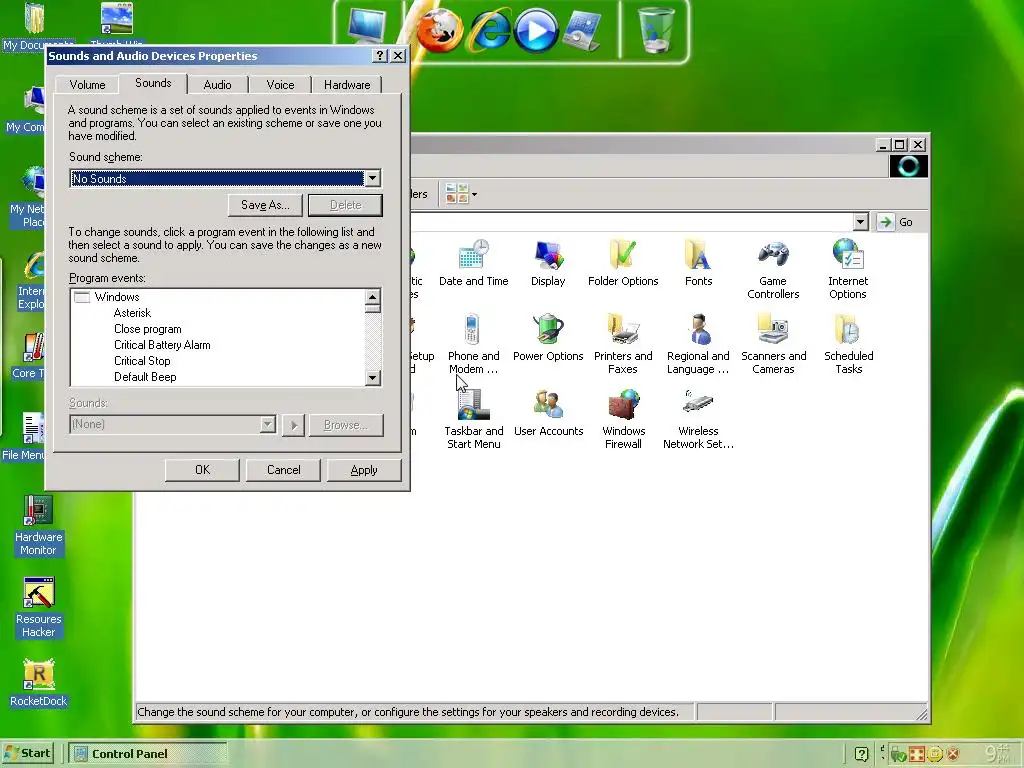Open Wireless Network Setup icon
The image size is (1024, 768).
698,419
